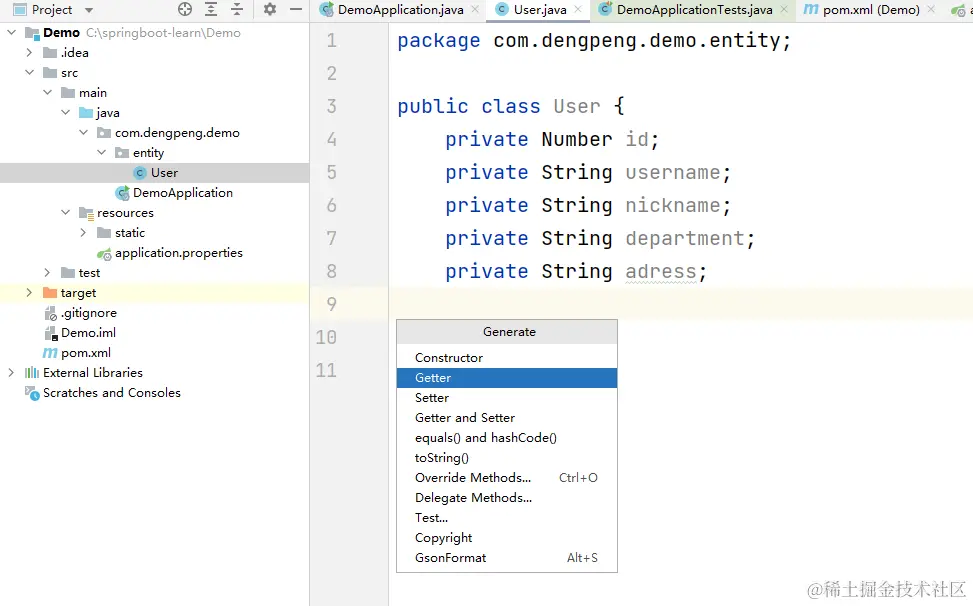Hide the Project tool window with minus icon

coord(296,9)
